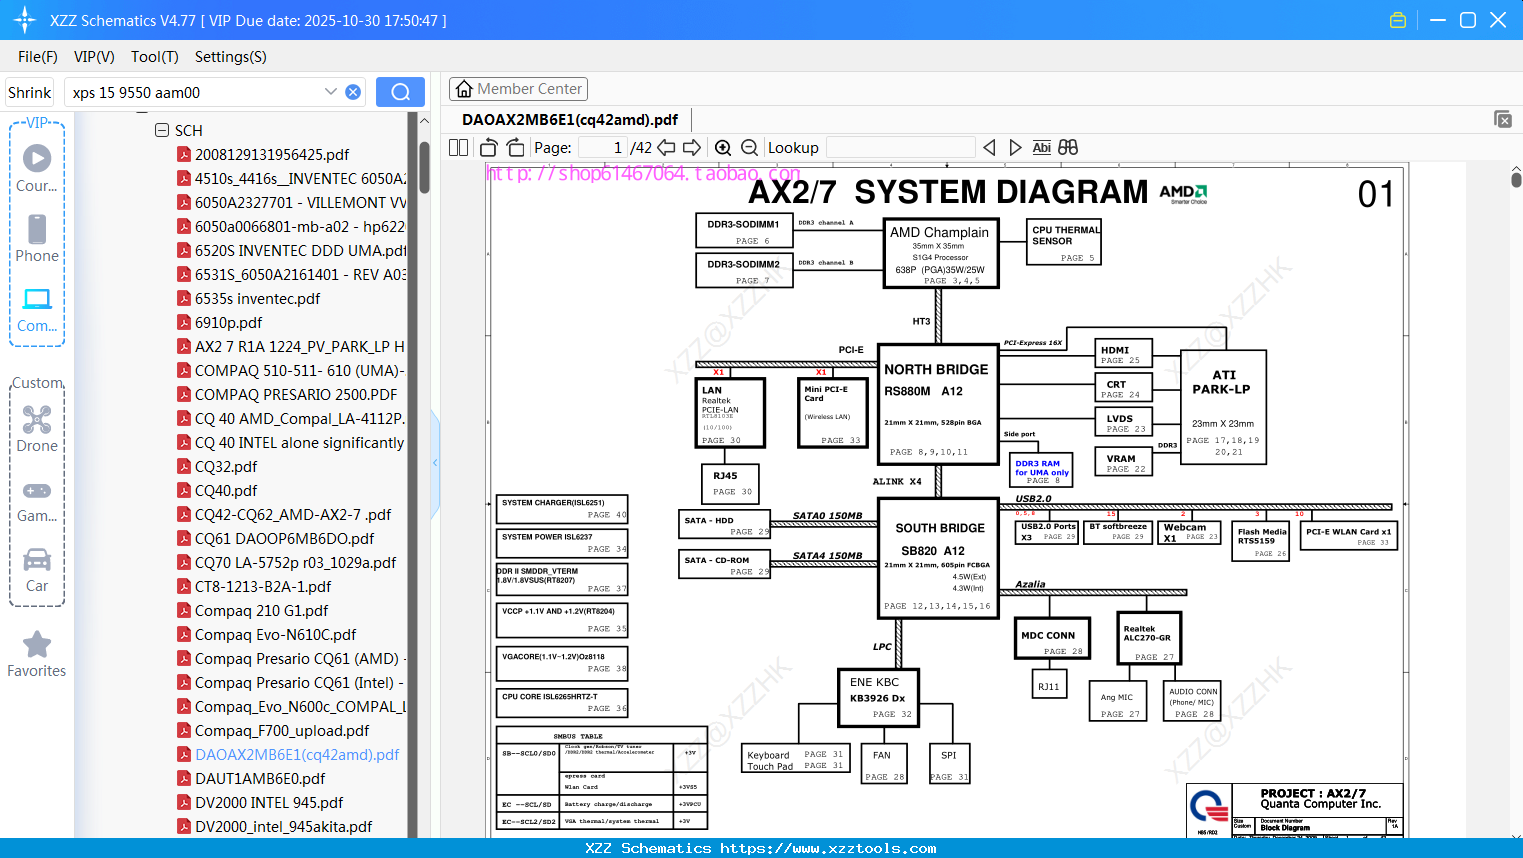Open the File menu
The image size is (1523, 858).
pyautogui.click(x=38, y=57)
